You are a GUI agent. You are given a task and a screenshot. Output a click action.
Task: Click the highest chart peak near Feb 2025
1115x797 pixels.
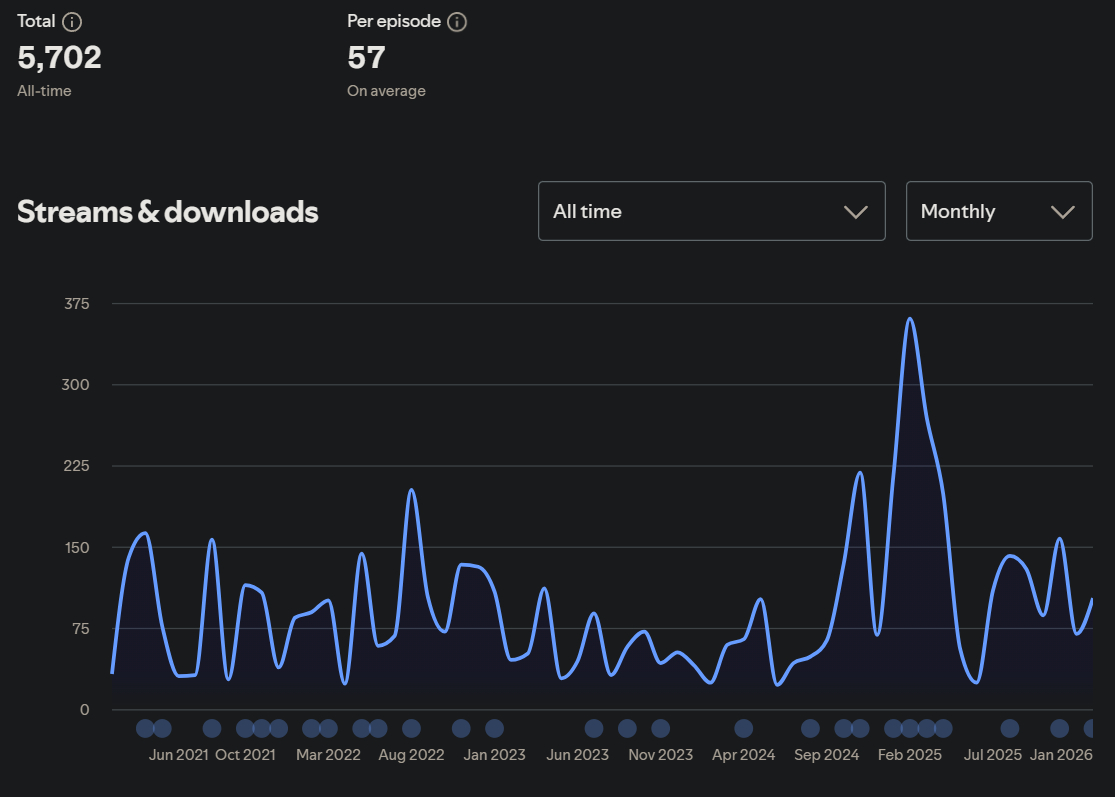coord(910,319)
